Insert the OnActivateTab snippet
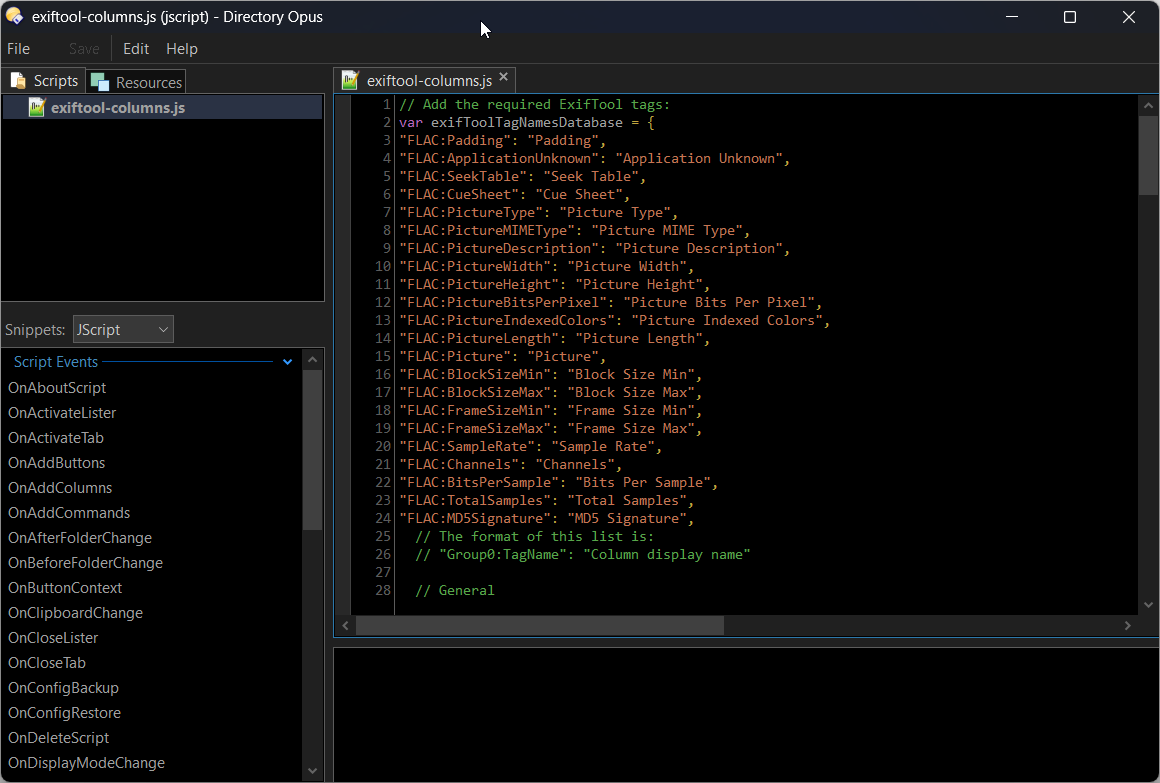The width and height of the screenshot is (1160, 783). click(x=55, y=438)
